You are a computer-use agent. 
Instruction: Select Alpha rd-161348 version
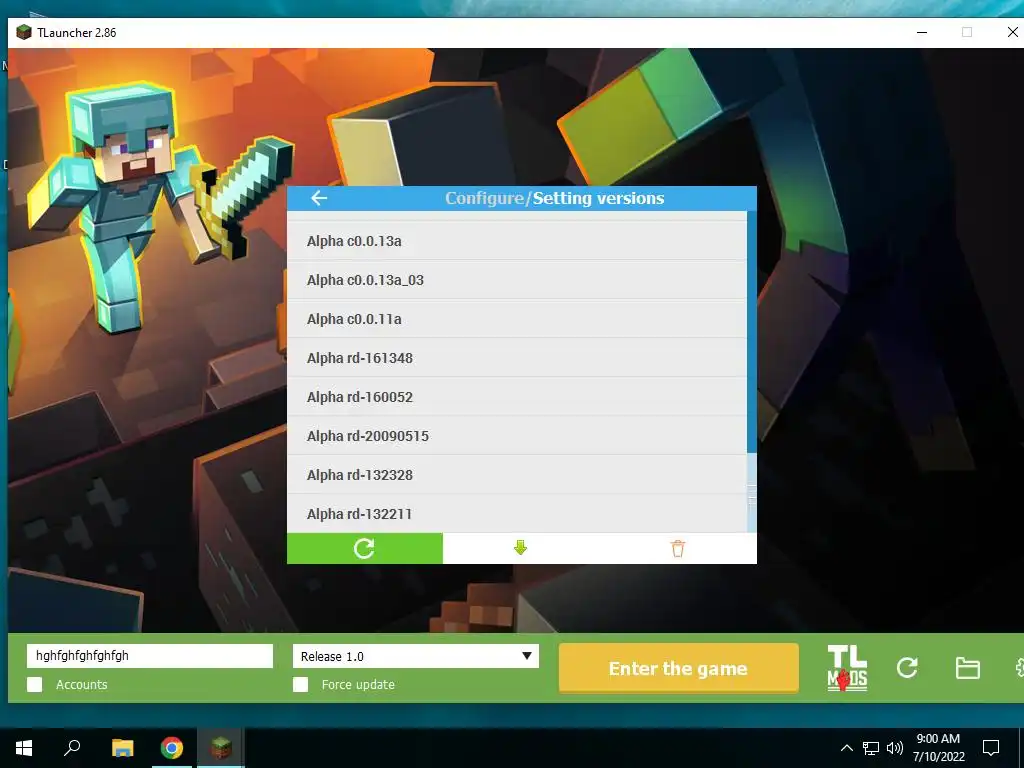coord(517,358)
